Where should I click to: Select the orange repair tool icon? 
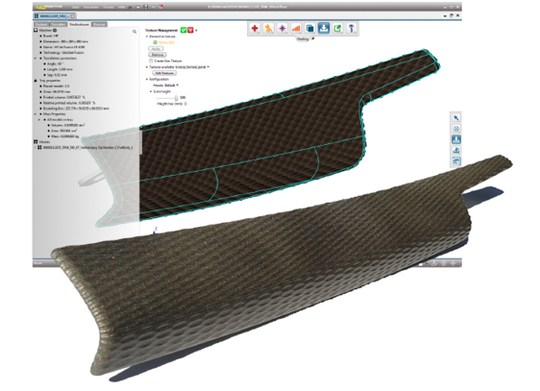(268, 28)
